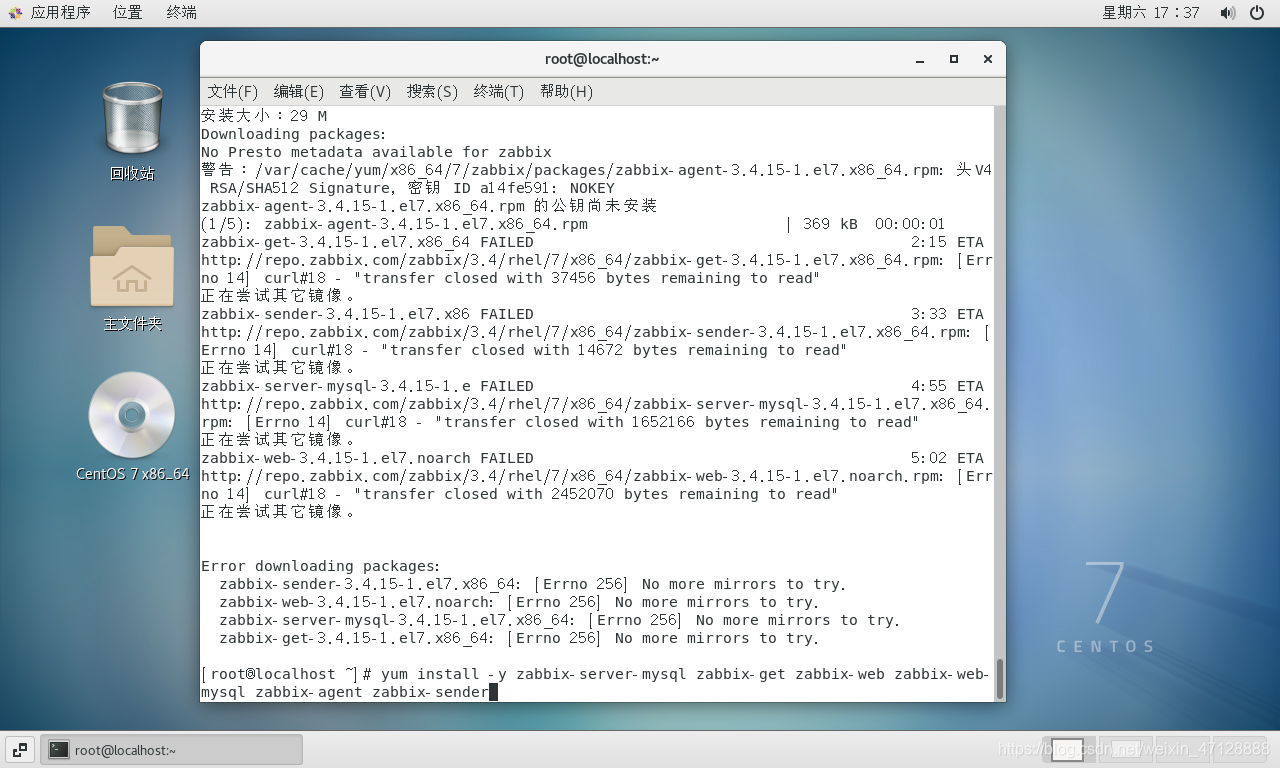Image resolution: width=1280 pixels, height=768 pixels.
Task: Open the Trash (回收站) desktop icon
Action: point(132,120)
